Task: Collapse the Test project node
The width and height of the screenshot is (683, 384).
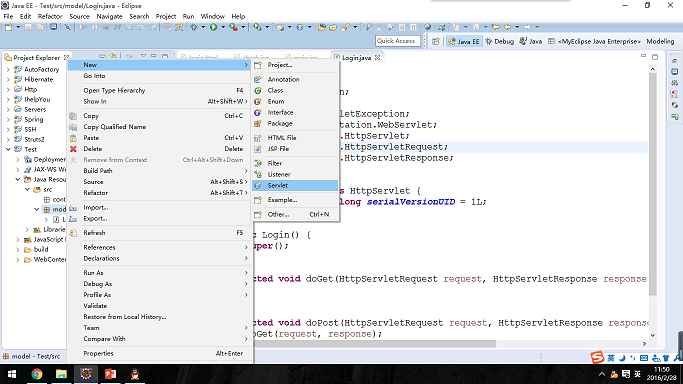Action: pyautogui.click(x=8, y=149)
